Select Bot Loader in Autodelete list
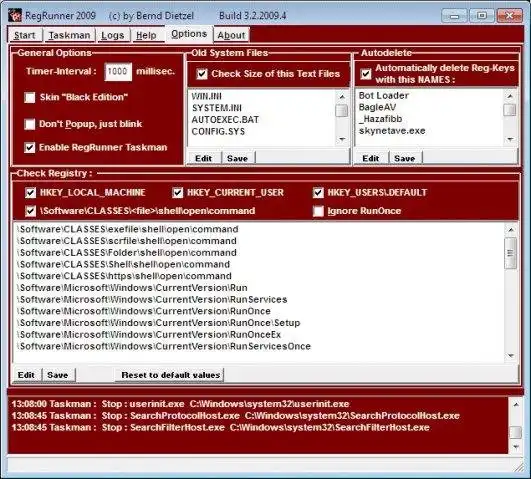This screenshot has width=531, height=479. tap(384, 96)
